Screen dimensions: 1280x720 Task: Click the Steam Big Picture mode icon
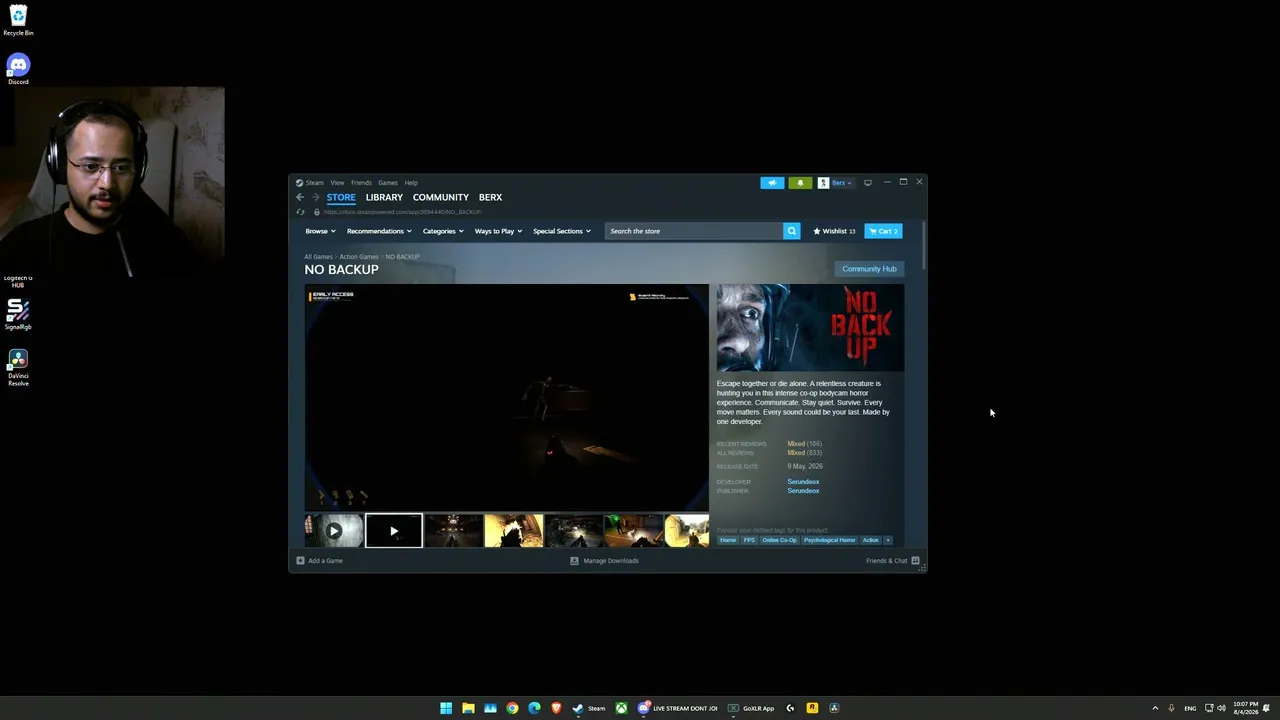click(x=868, y=183)
